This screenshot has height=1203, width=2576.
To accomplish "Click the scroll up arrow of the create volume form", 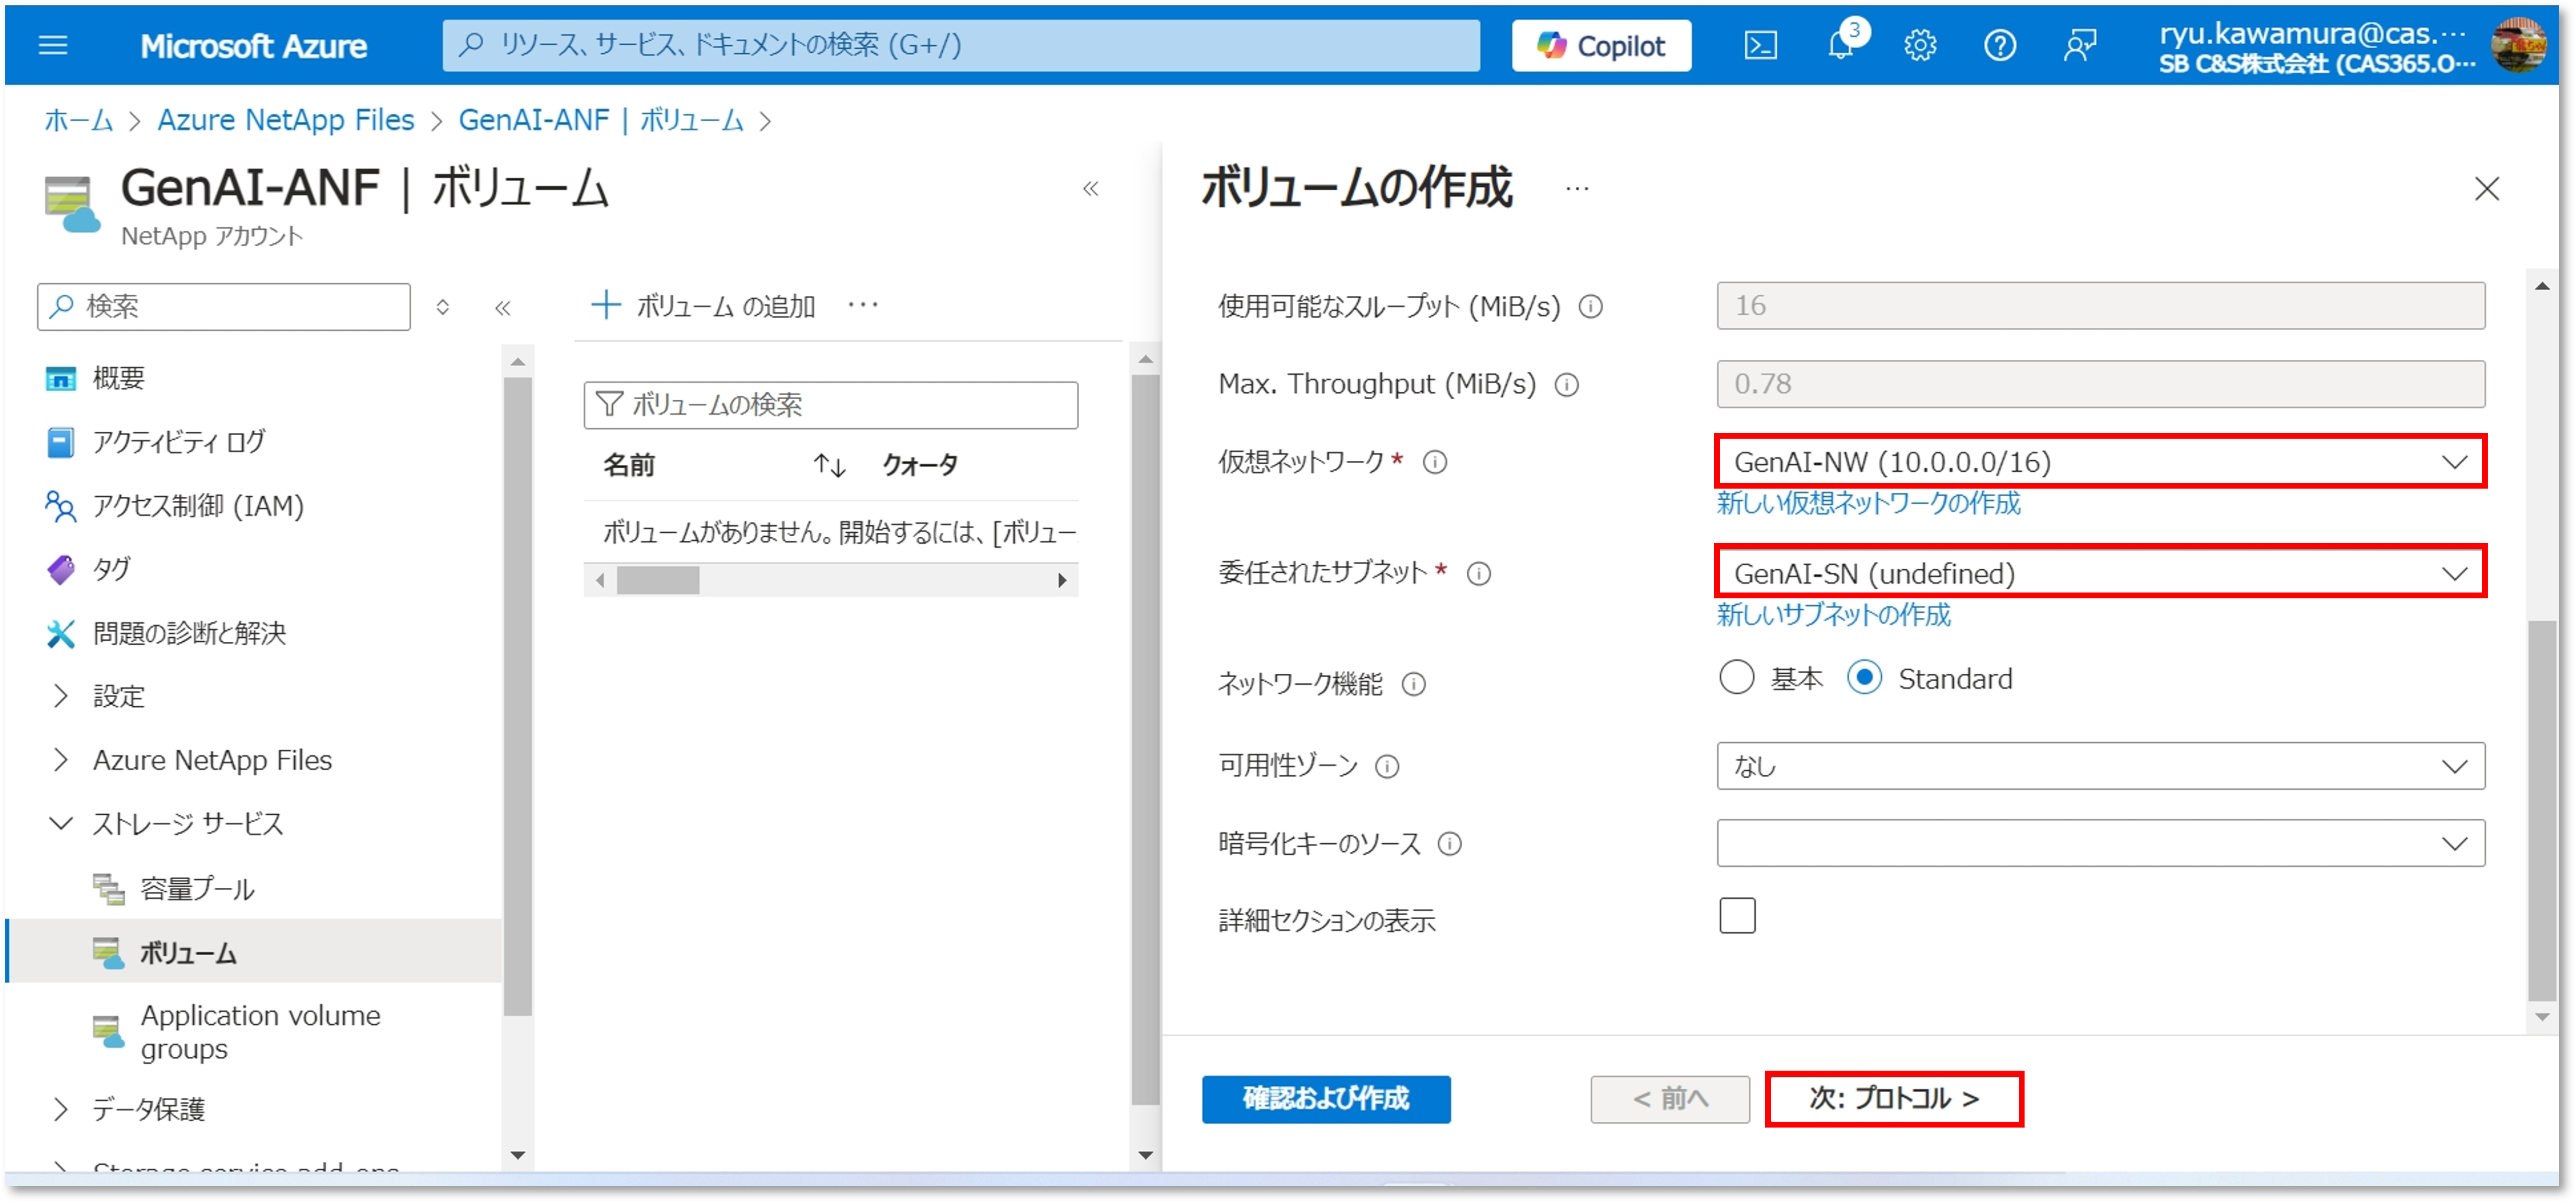I will pyautogui.click(x=2541, y=286).
